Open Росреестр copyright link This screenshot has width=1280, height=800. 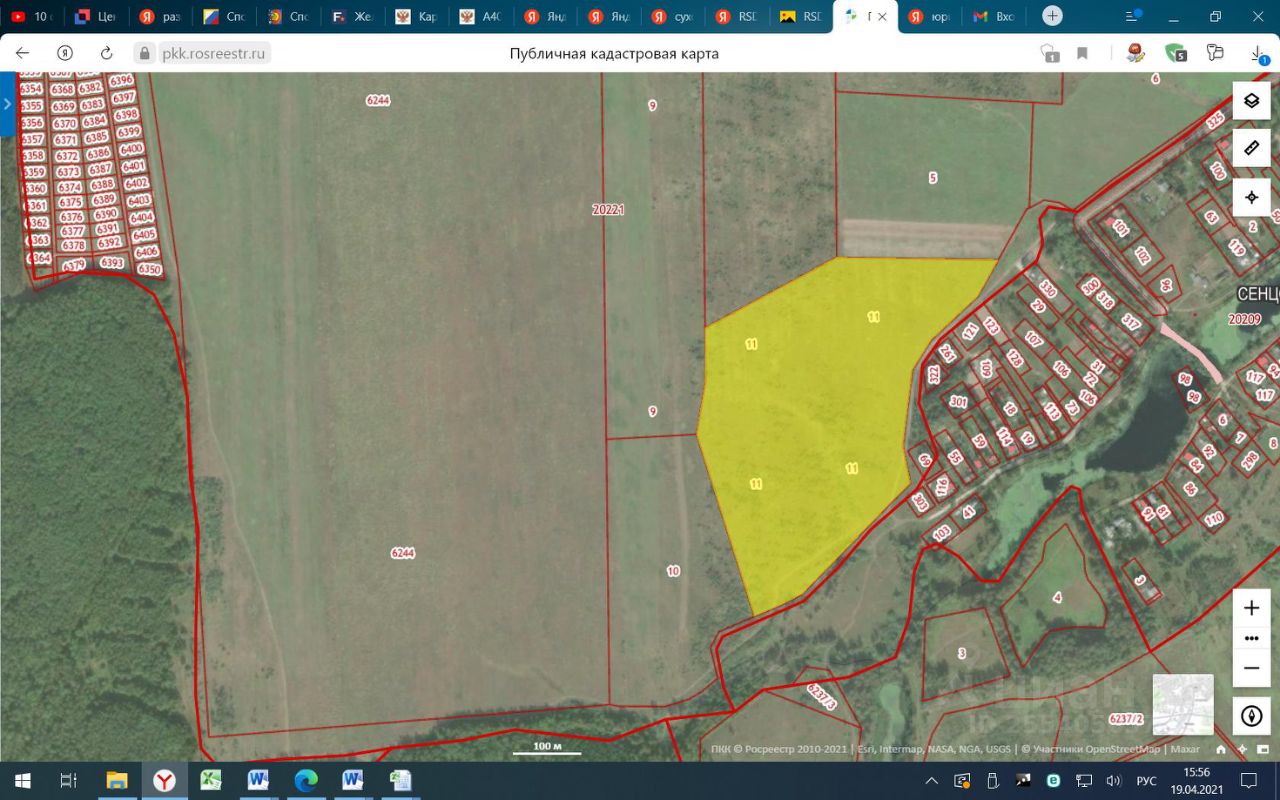tap(780, 748)
